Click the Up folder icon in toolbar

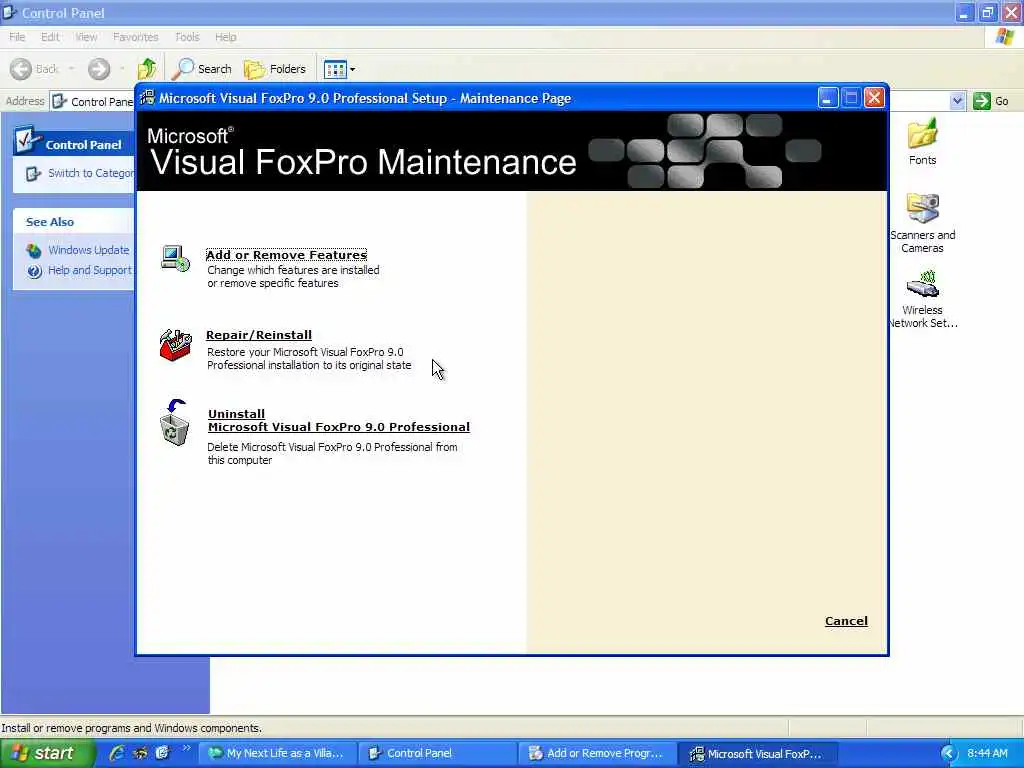(147, 69)
